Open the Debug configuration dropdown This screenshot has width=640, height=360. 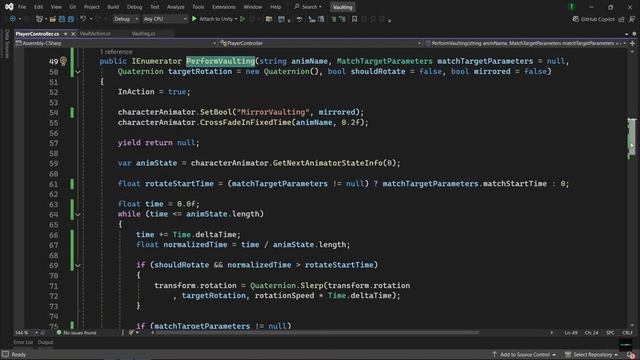(x=125, y=19)
